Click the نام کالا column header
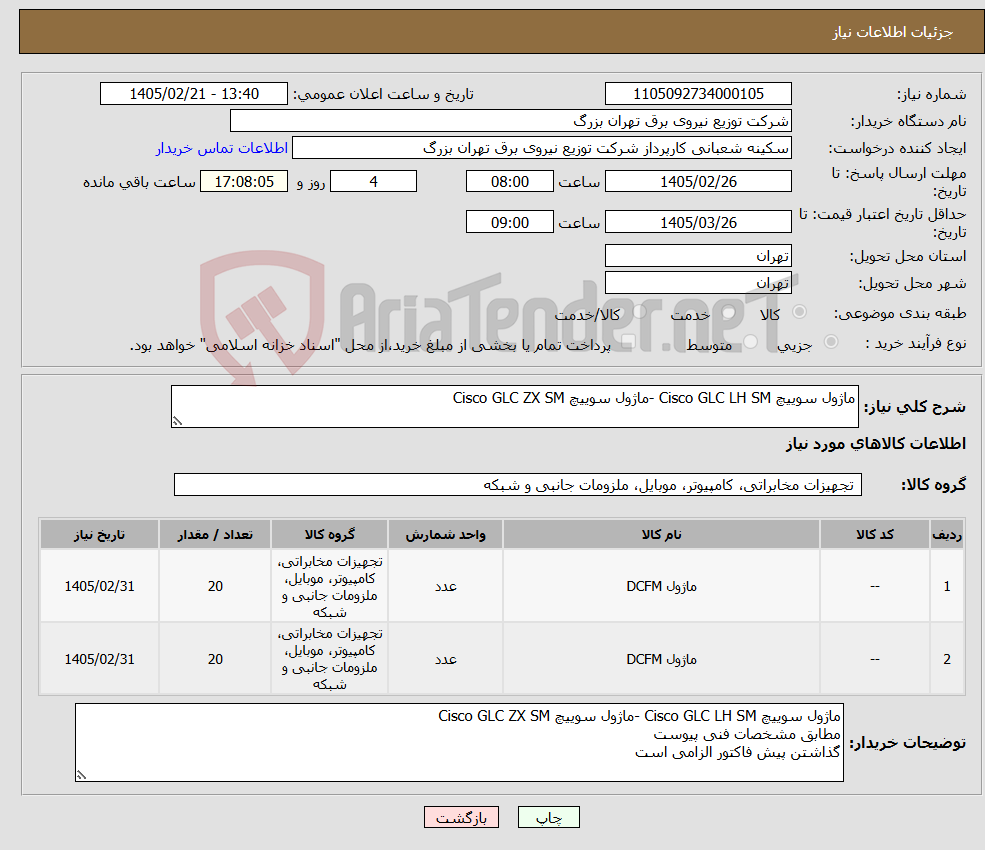 tap(661, 534)
